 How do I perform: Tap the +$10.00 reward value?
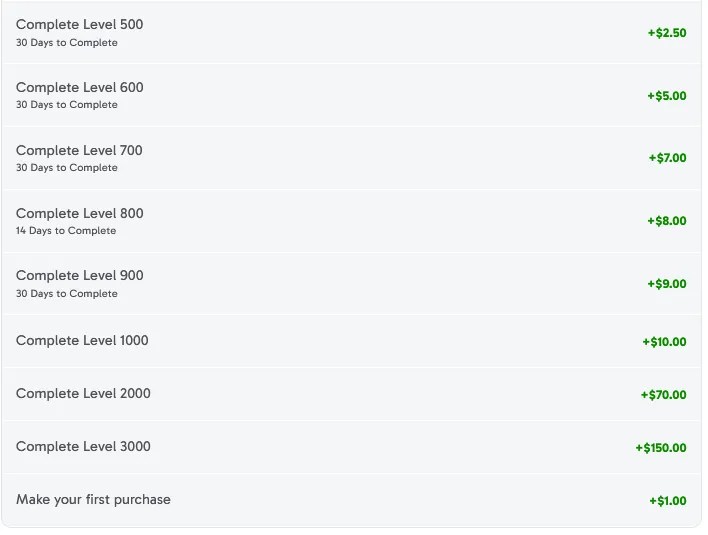[x=664, y=342]
